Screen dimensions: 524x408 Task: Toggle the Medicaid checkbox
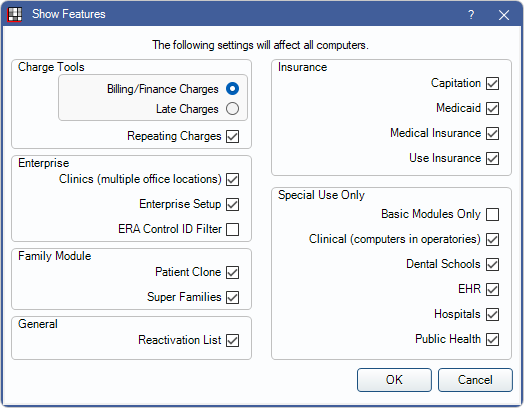point(493,109)
